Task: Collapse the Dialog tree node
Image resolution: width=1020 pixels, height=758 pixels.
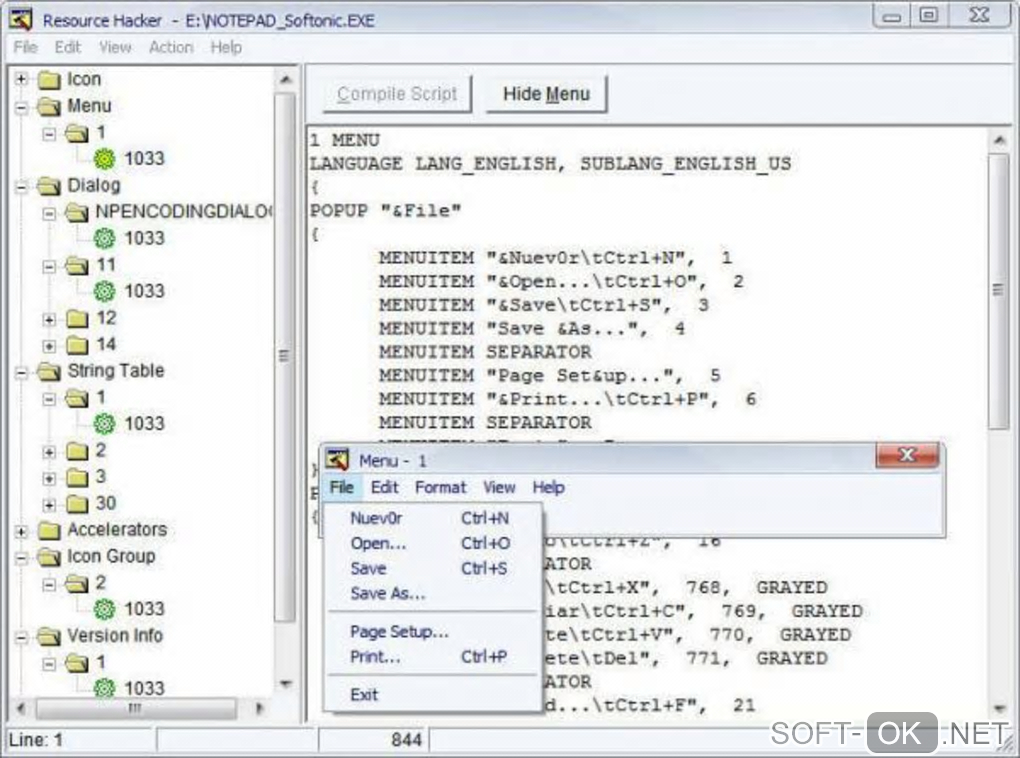Action: [x=21, y=187]
